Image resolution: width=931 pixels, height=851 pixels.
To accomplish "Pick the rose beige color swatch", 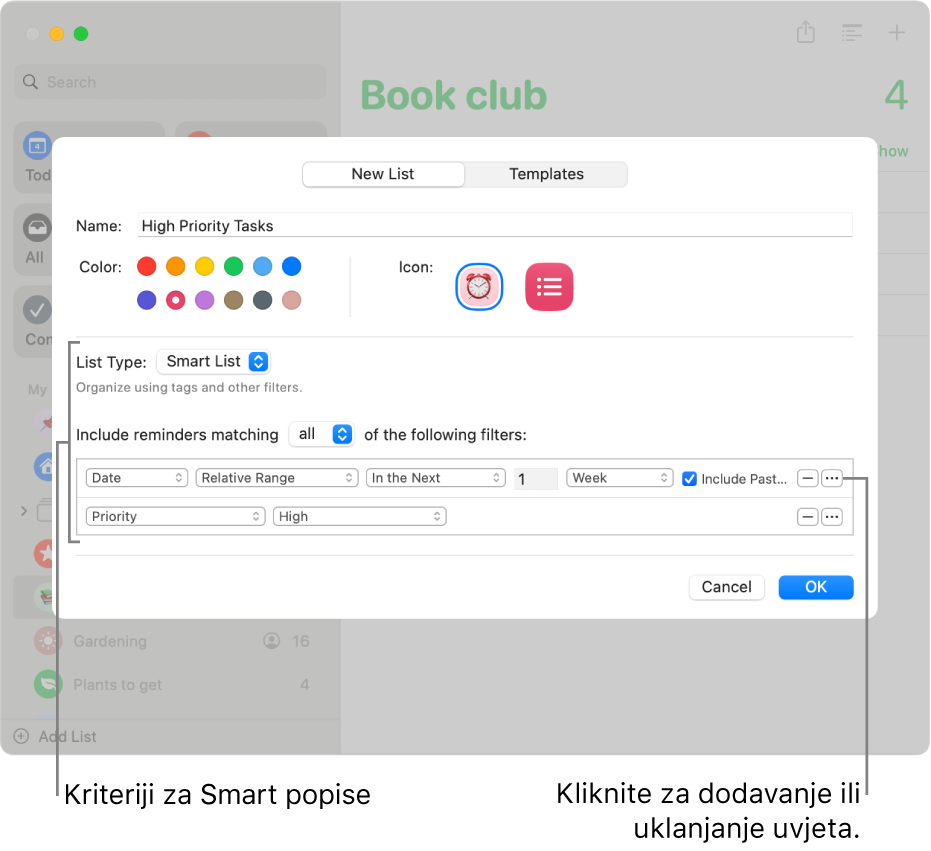I will (x=292, y=300).
